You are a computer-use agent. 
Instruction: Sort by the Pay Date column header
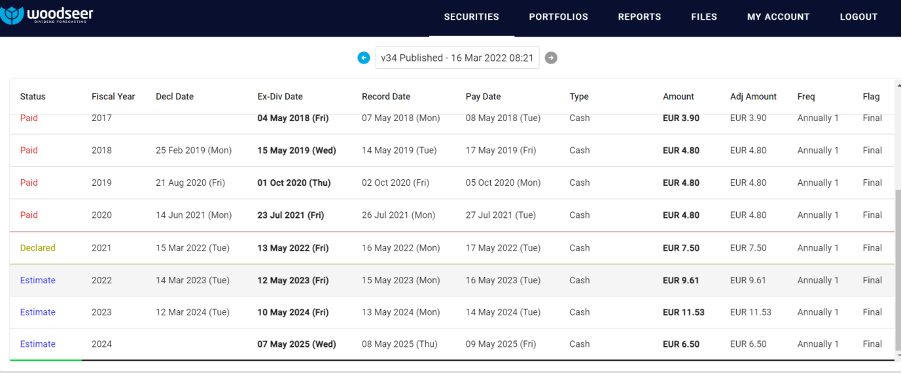click(x=483, y=97)
